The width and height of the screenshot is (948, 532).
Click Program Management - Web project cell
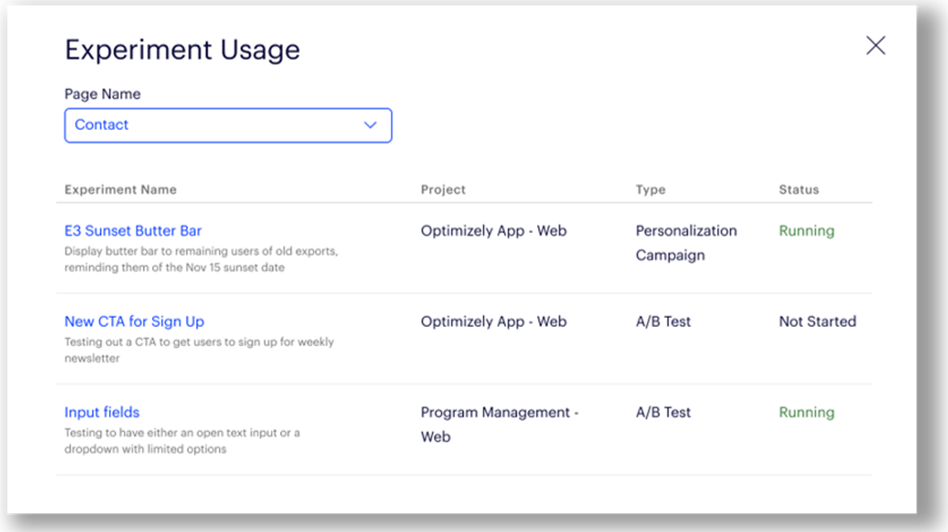[x=499, y=424]
